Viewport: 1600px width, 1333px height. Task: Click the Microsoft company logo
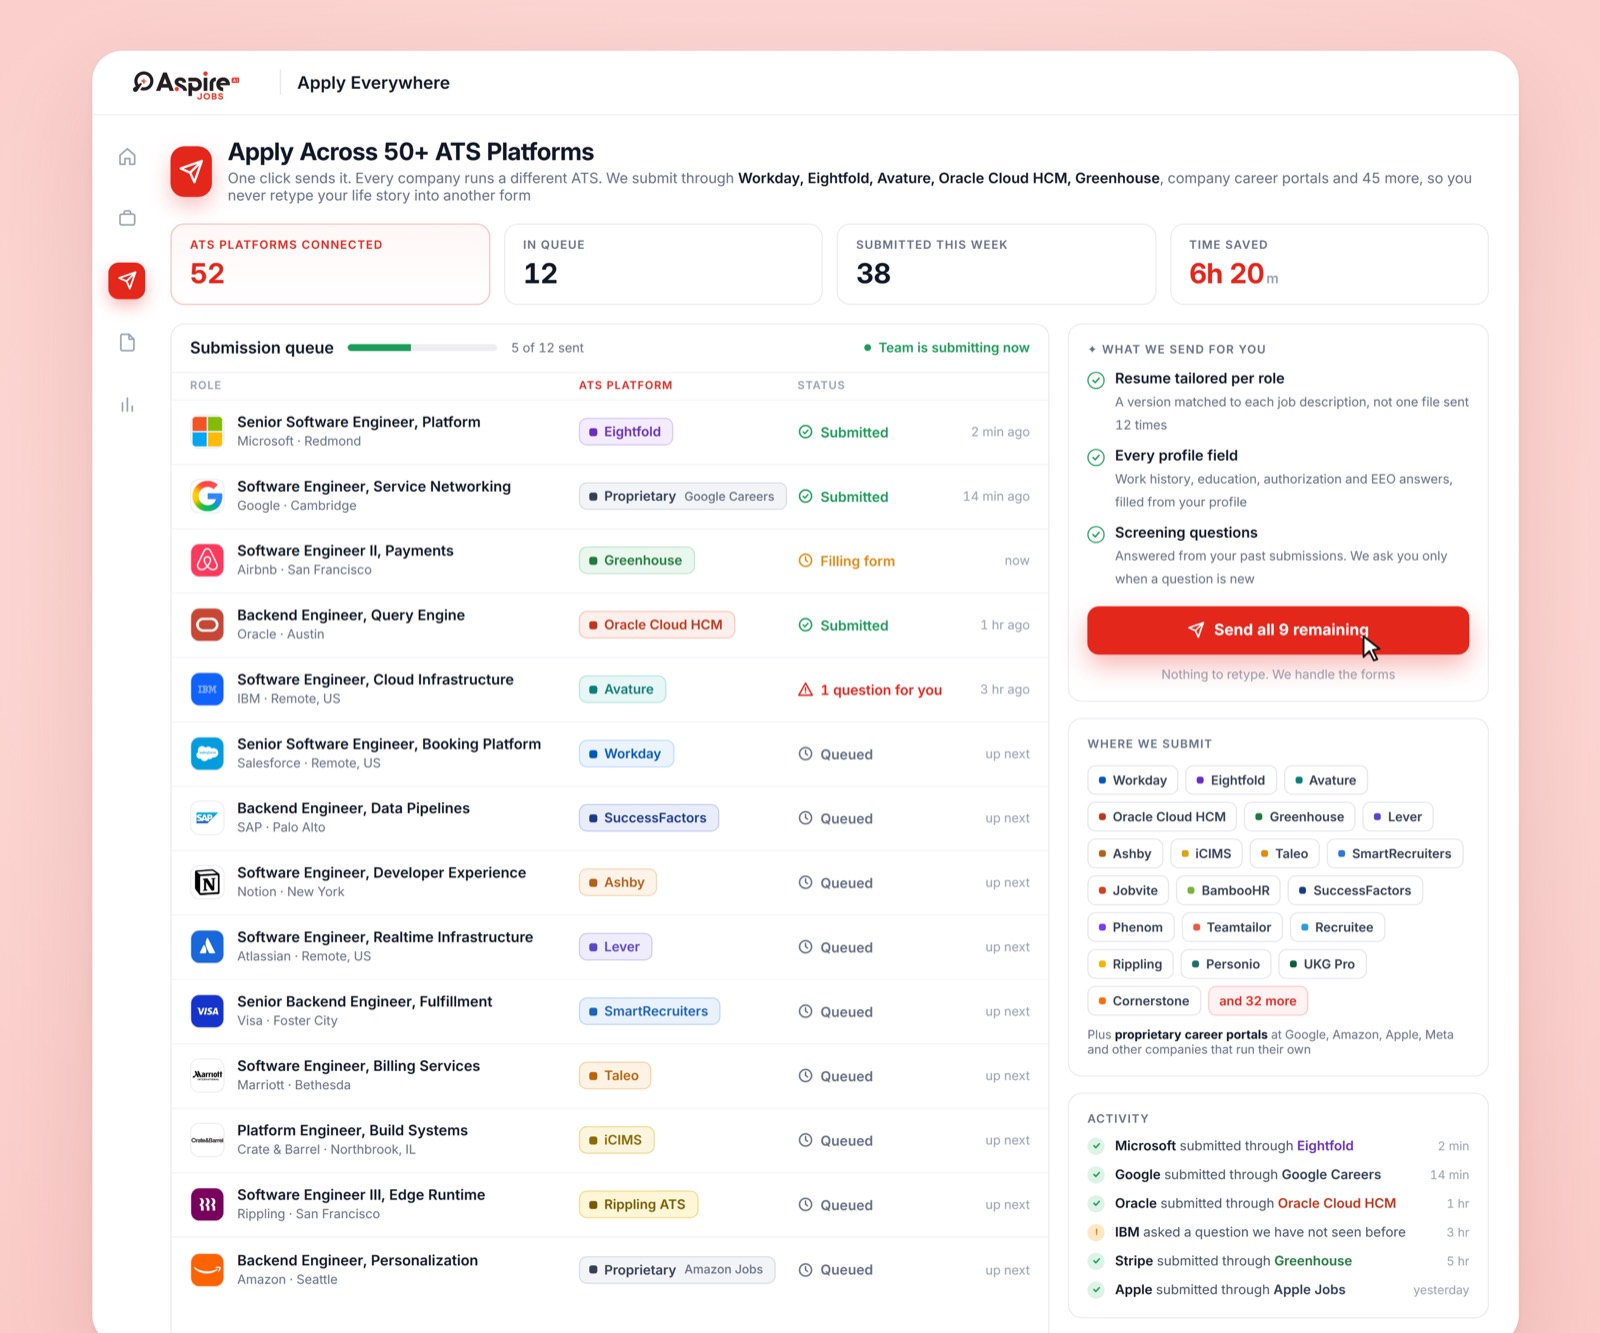(x=207, y=432)
